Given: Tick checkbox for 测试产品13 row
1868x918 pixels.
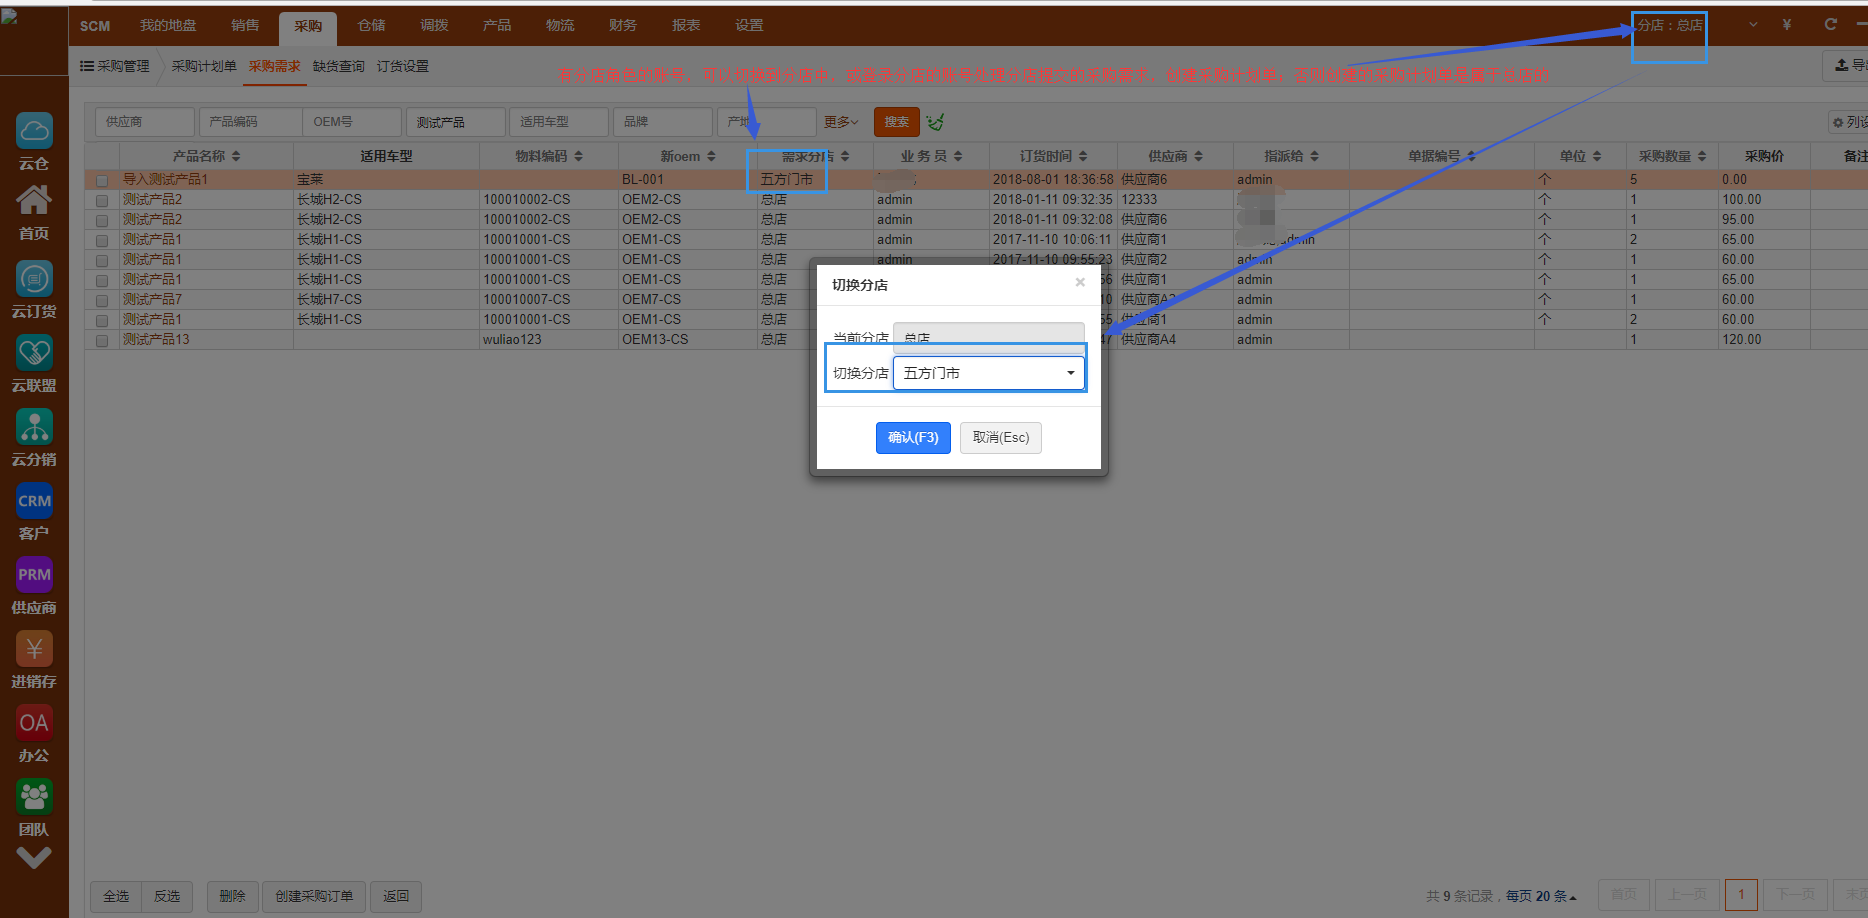Looking at the screenshot, I should (102, 341).
